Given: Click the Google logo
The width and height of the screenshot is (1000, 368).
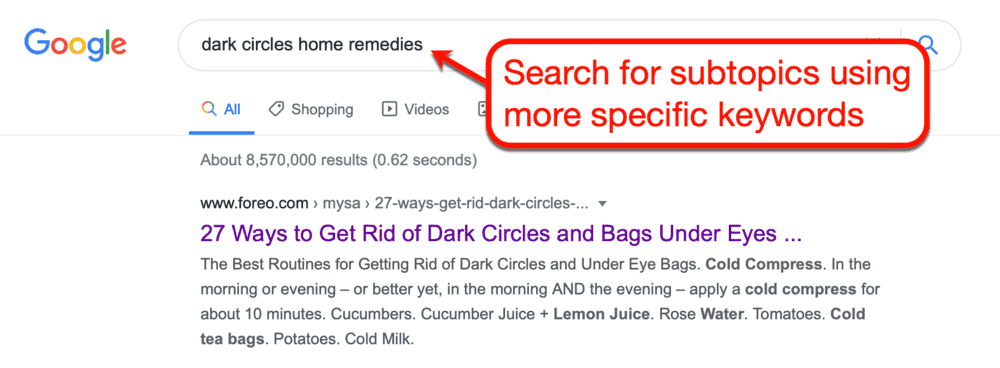Looking at the screenshot, I should coord(75,44).
